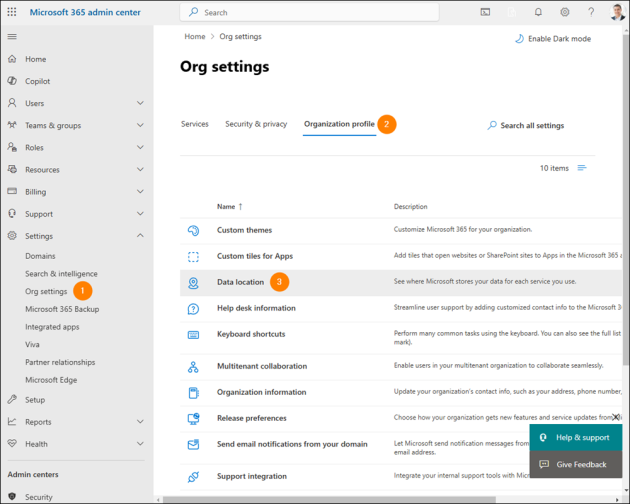Open the notifications bell
630x504 pixels.
click(538, 12)
